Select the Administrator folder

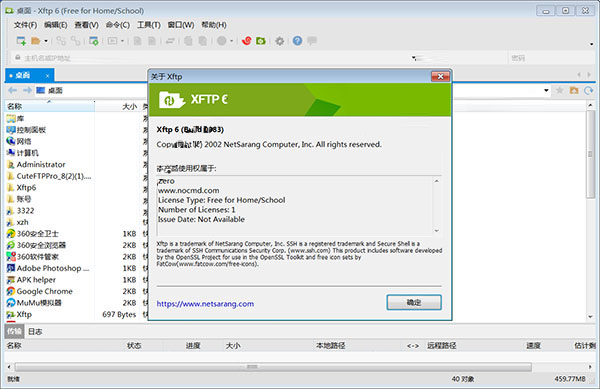click(36, 164)
